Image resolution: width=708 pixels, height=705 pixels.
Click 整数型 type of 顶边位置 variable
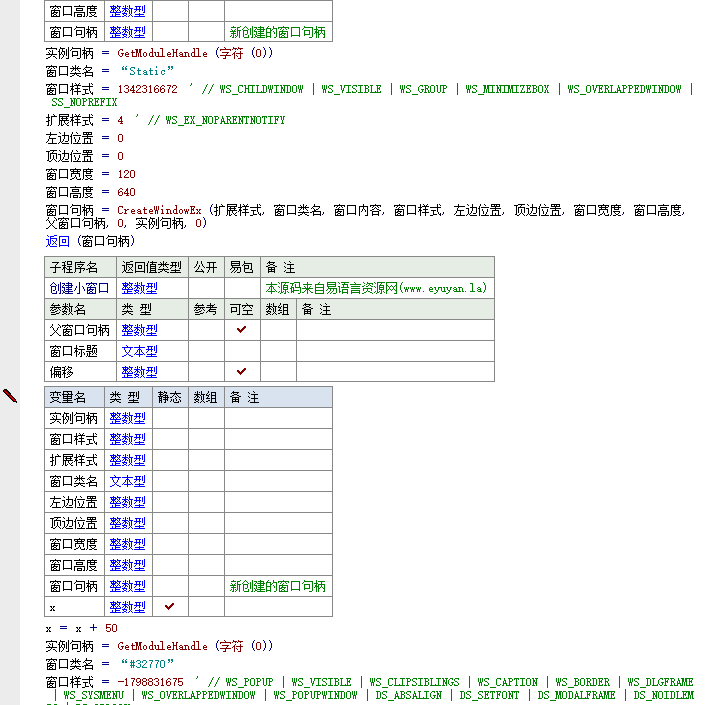pyautogui.click(x=127, y=523)
